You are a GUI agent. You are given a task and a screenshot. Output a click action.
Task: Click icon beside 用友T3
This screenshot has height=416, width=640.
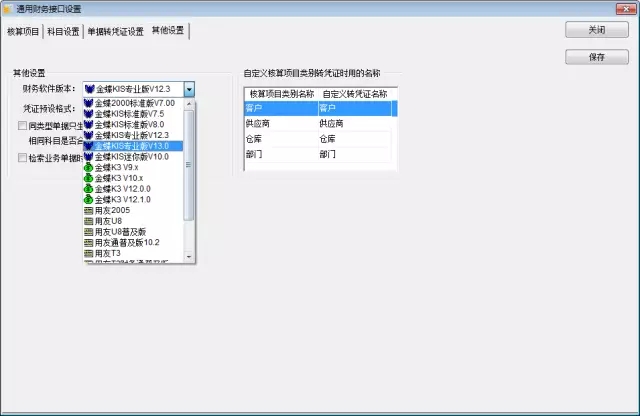[x=89, y=254]
